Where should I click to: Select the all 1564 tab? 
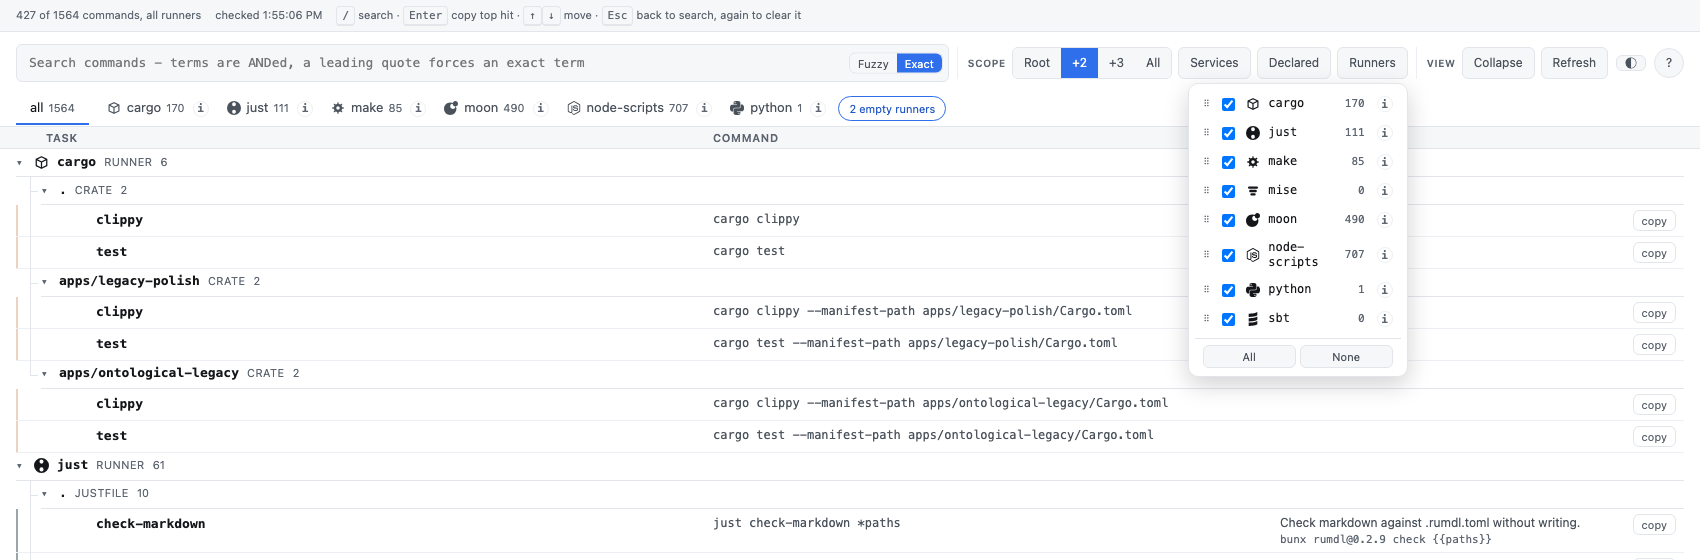[52, 108]
